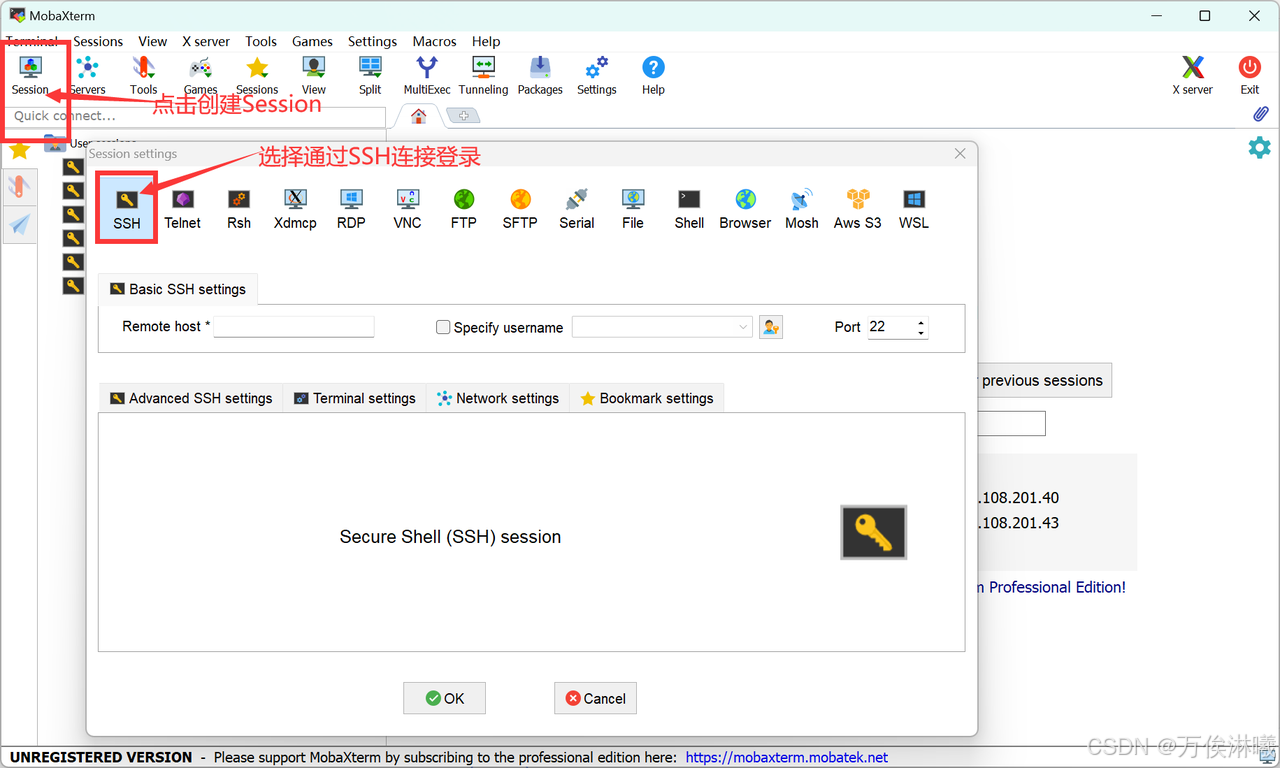
Task: Open the Settings gears toolbar icon
Action: tap(596, 75)
